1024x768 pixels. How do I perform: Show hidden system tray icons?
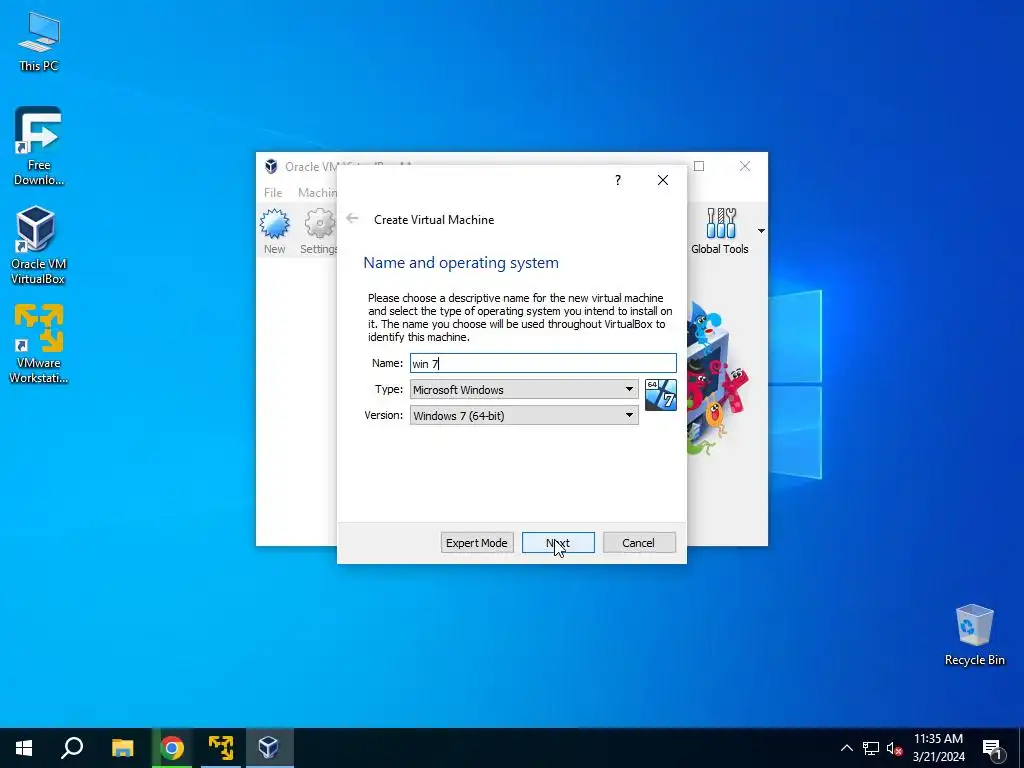(x=846, y=748)
